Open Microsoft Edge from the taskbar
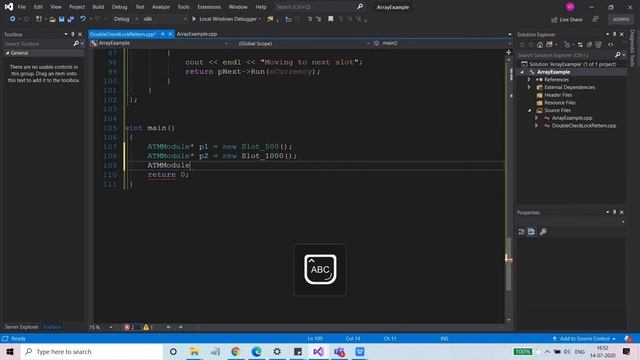Viewport: 640px width, 360px height. (256, 351)
